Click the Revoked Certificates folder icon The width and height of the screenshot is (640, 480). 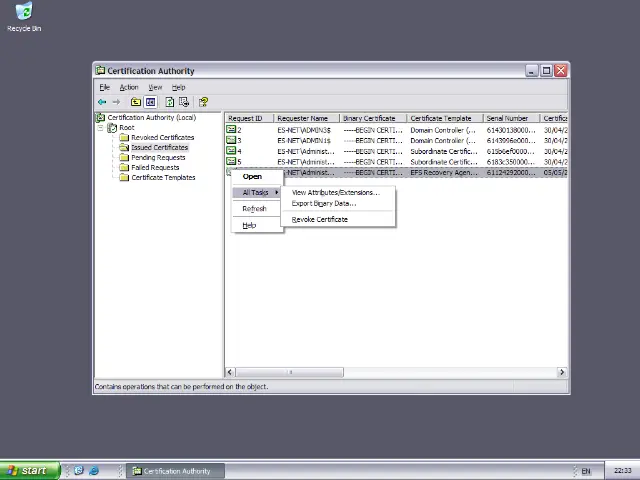point(124,138)
